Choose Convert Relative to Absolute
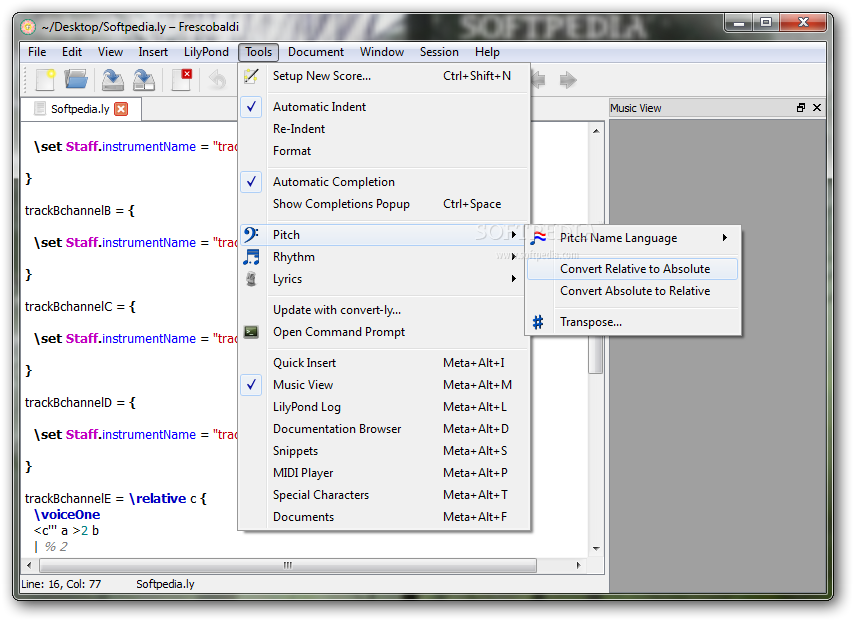The image size is (854, 621). click(x=633, y=269)
